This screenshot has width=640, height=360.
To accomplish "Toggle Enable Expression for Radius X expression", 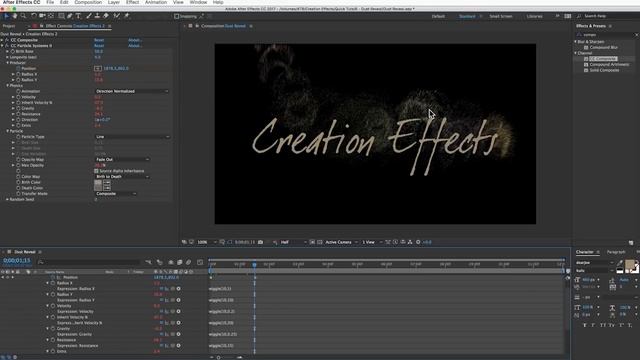I will 162,289.
